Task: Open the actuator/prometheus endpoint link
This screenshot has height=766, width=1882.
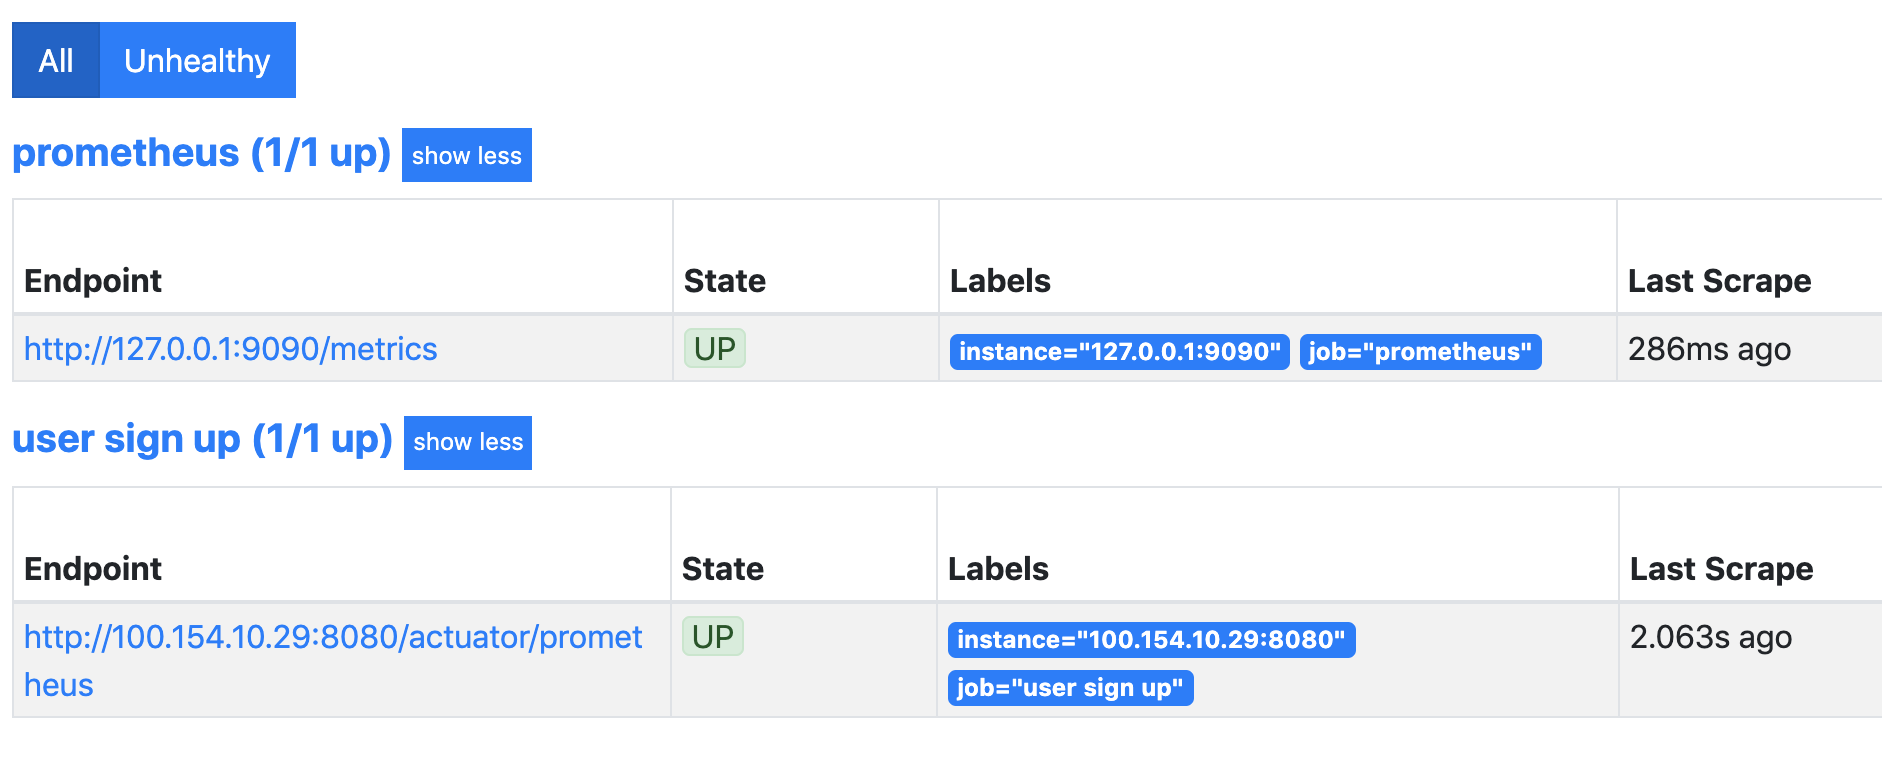Action: point(333,637)
